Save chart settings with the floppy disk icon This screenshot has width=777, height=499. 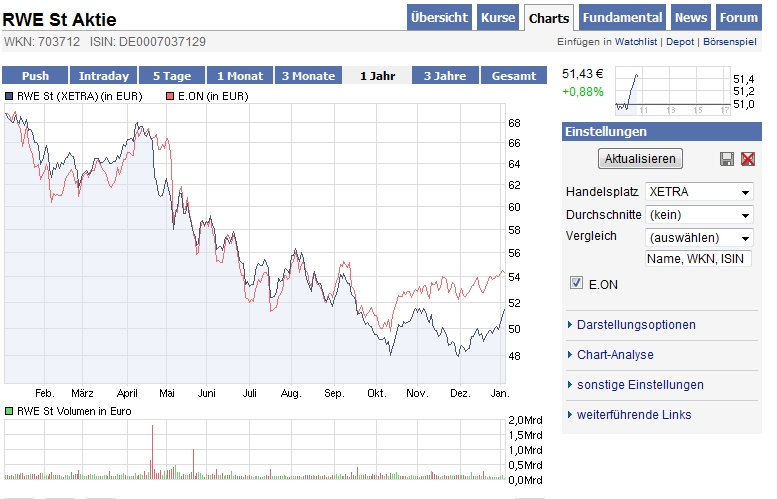tap(727, 159)
